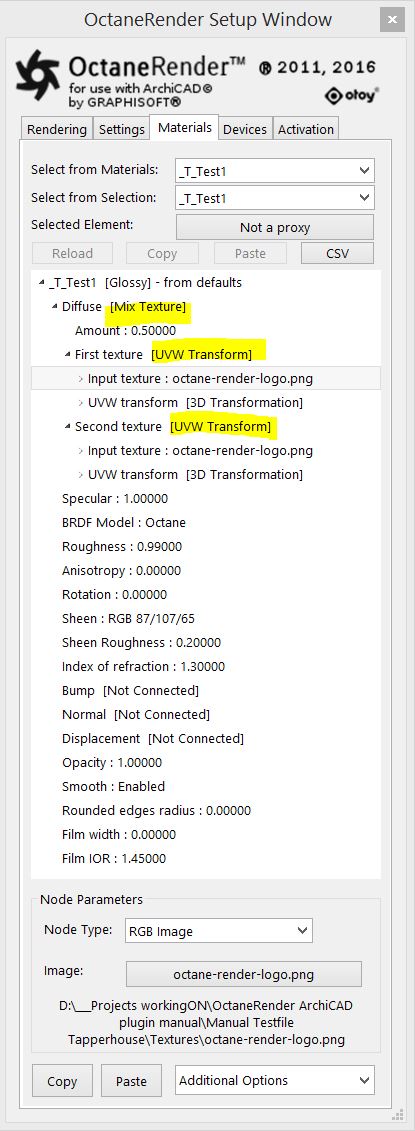Click the otoy logo
Image resolution: width=415 pixels, height=1131 pixels.
[x=352, y=95]
